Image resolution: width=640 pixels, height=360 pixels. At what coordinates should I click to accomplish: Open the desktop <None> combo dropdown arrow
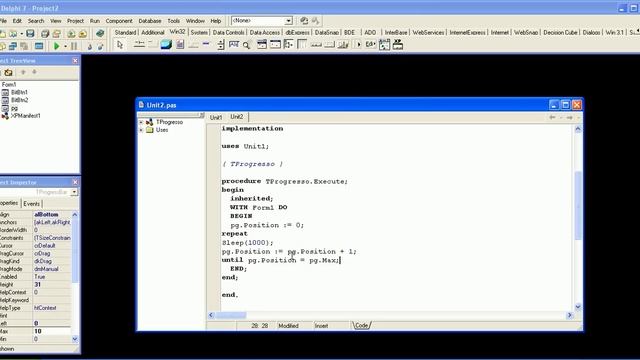click(x=289, y=20)
